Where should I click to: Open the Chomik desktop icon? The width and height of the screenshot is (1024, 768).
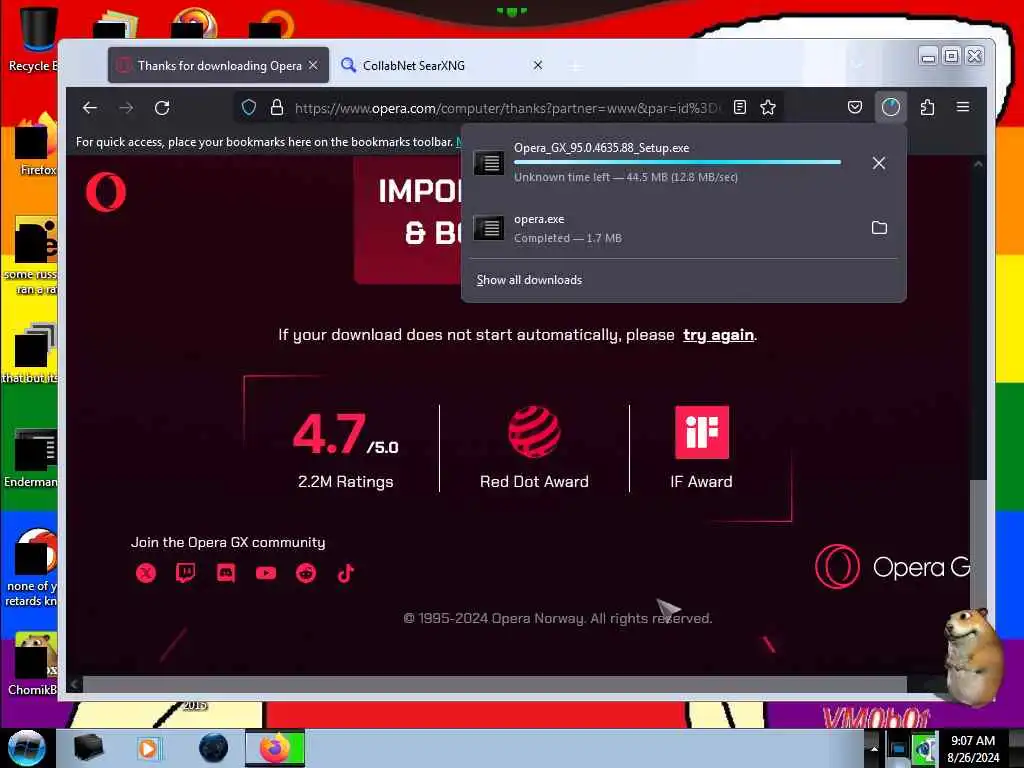tap(31, 664)
